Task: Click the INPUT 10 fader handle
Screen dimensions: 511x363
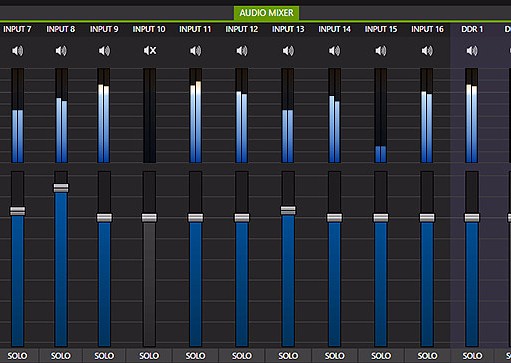Action: [149, 218]
